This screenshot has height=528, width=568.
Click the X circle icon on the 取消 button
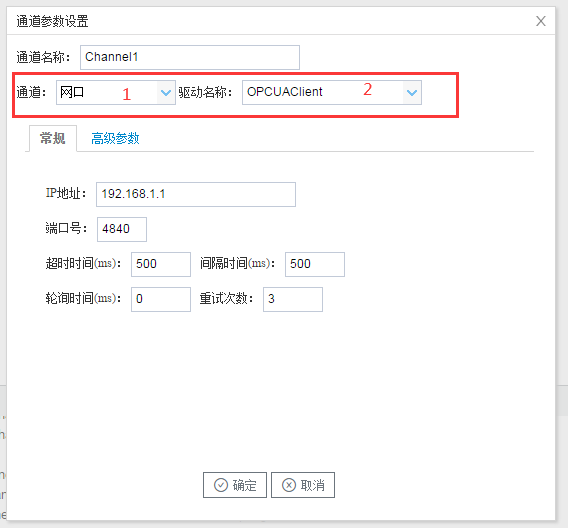[289, 485]
